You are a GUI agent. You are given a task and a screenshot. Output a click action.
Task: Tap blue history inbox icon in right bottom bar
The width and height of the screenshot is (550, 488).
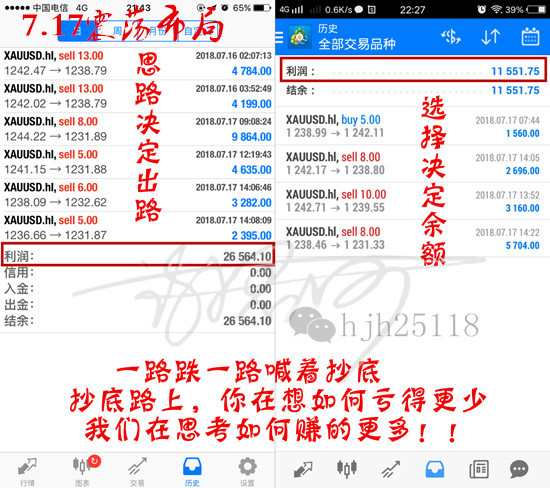435,469
